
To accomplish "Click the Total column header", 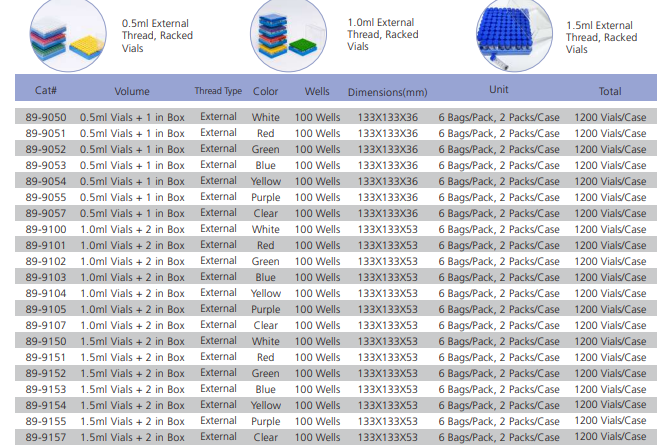I will tap(610, 91).
